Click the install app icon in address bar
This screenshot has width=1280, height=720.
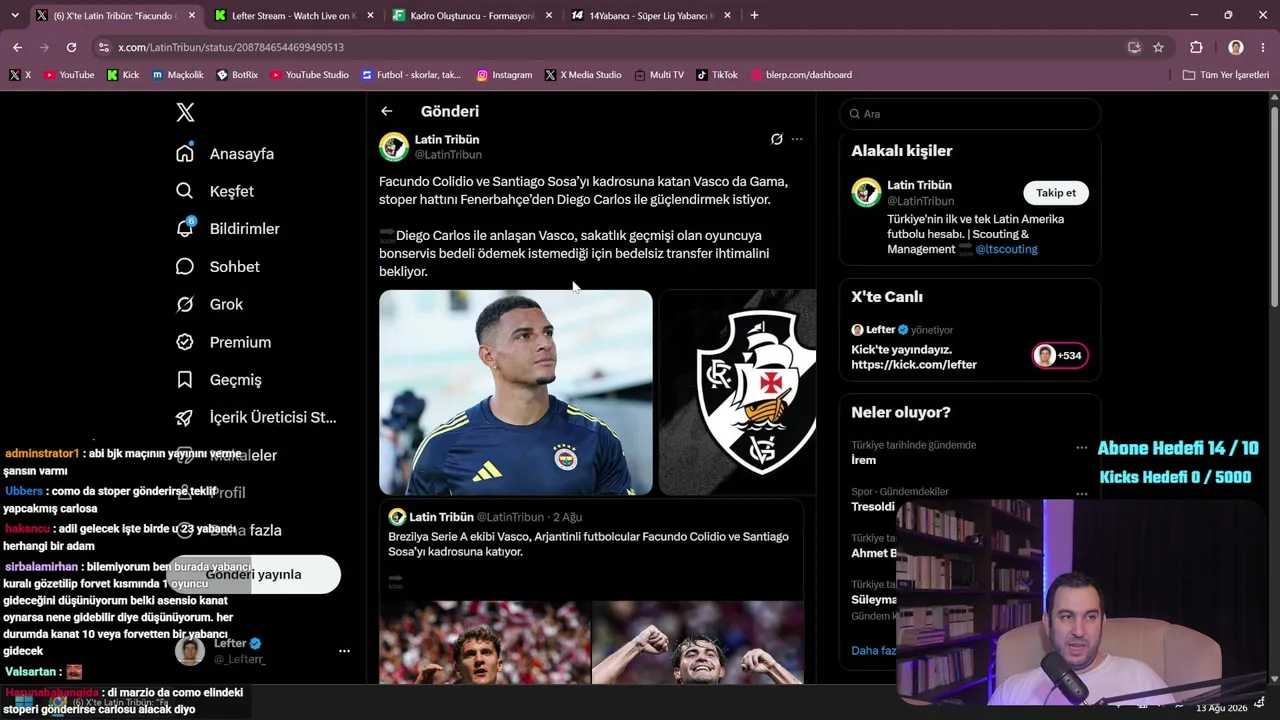pos(1134,47)
